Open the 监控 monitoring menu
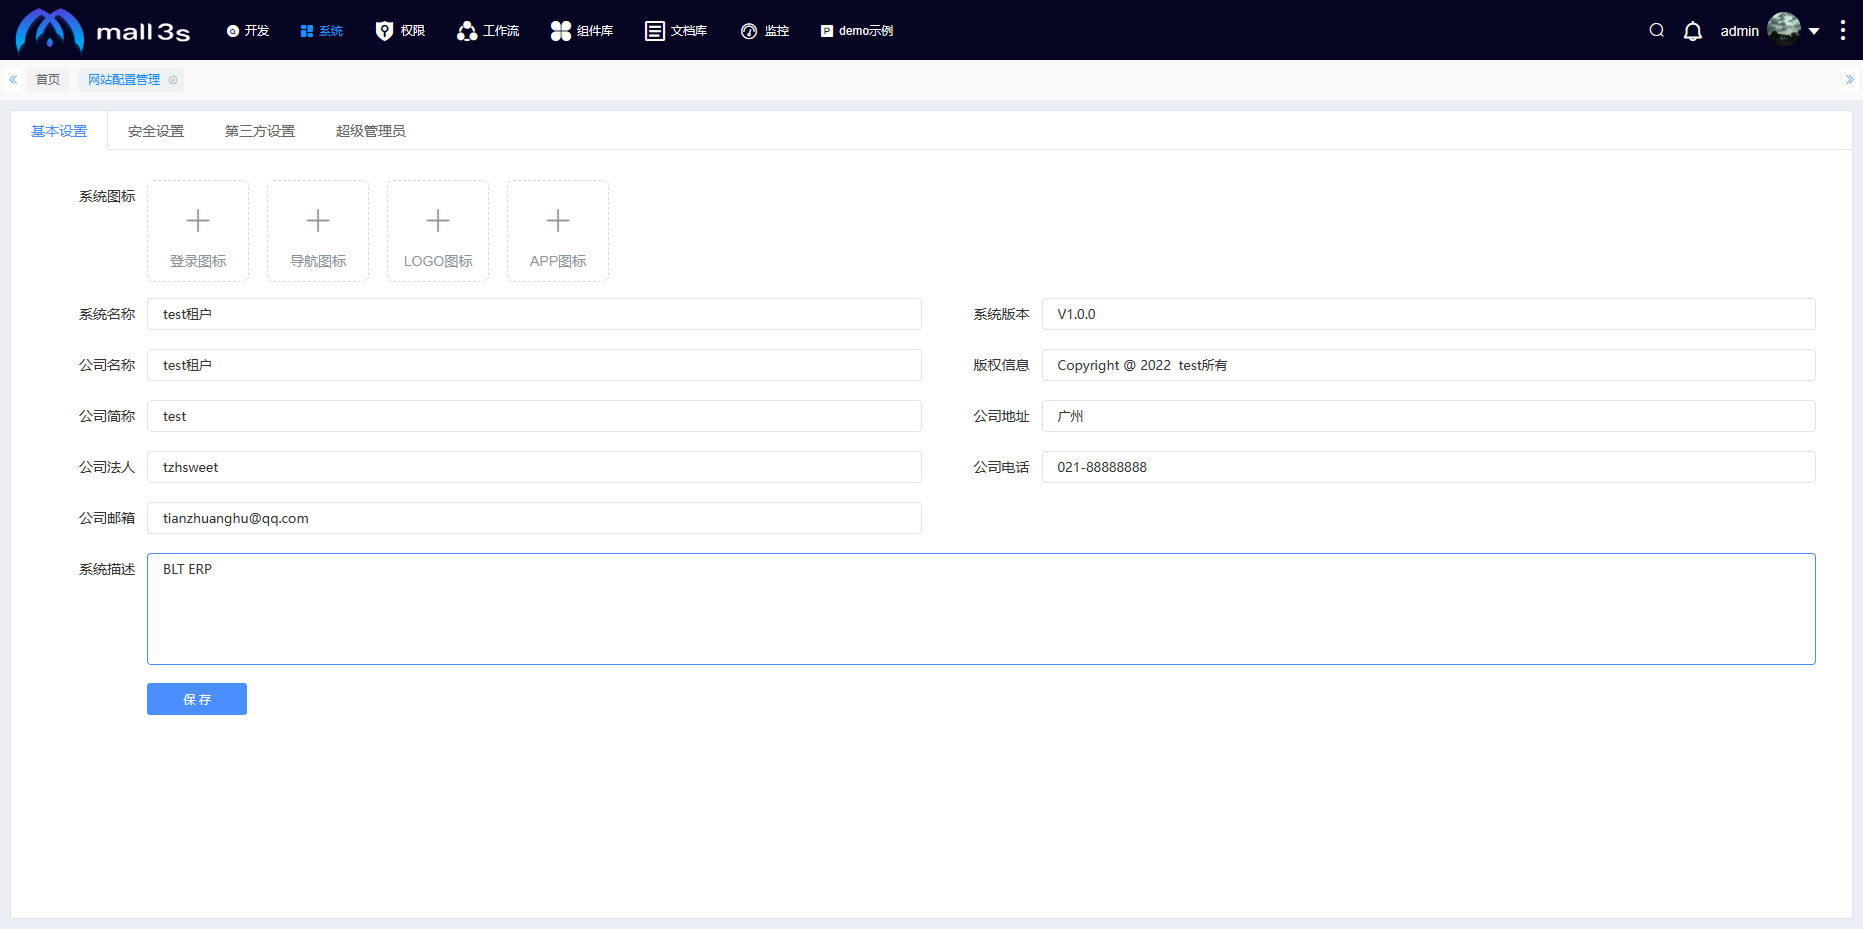Image resolution: width=1863 pixels, height=929 pixels. [765, 31]
